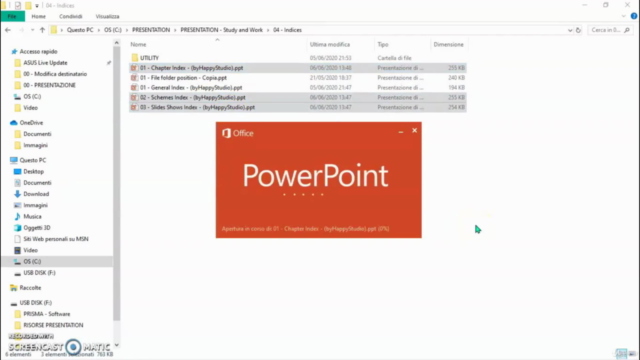Click PowerPoint icon of 01 - General Index file
Image resolution: width=640 pixels, height=360 pixels.
[134, 87]
